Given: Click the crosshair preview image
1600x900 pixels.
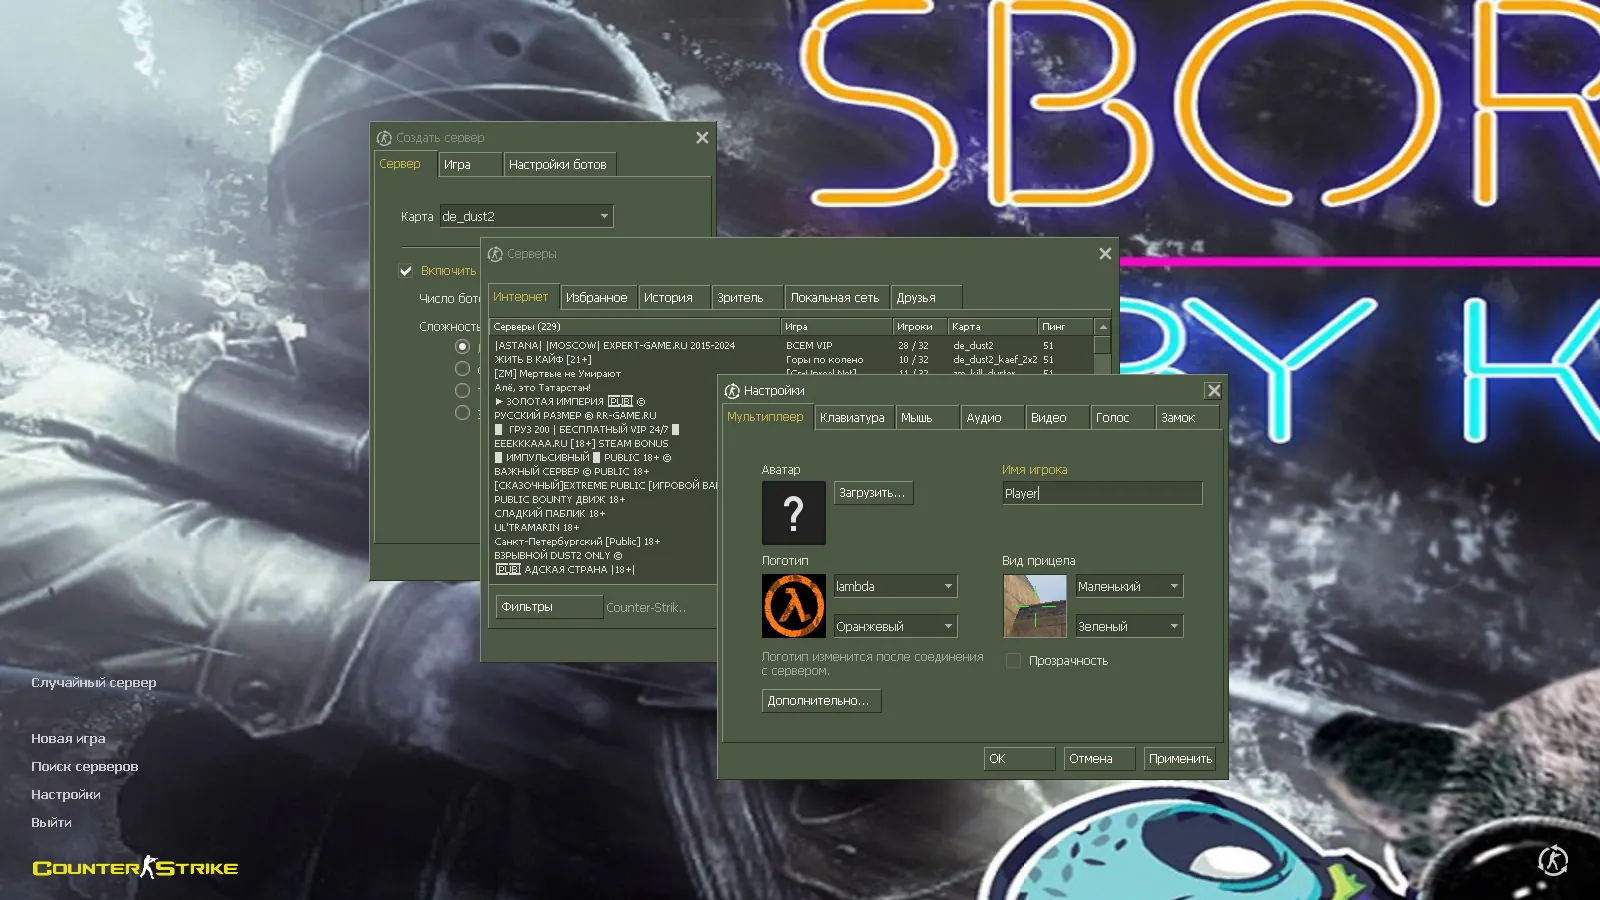Looking at the screenshot, I should tap(1034, 606).
